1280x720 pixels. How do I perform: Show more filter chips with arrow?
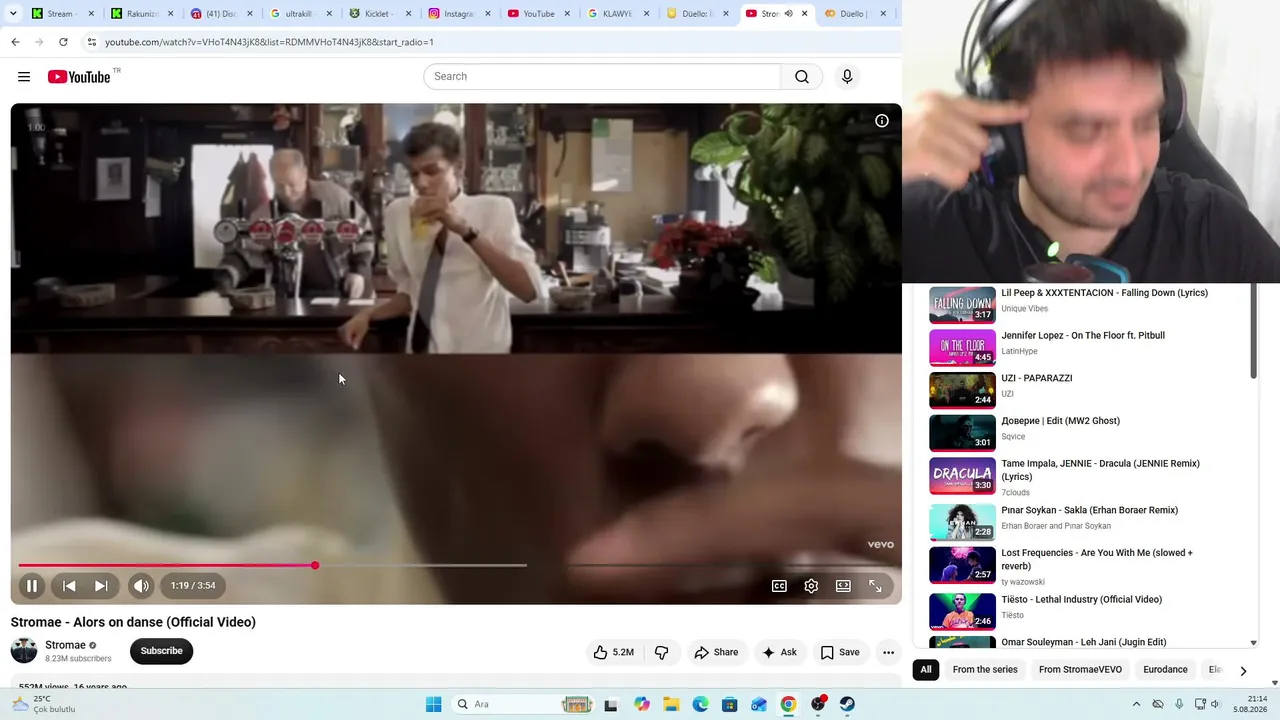click(1243, 670)
